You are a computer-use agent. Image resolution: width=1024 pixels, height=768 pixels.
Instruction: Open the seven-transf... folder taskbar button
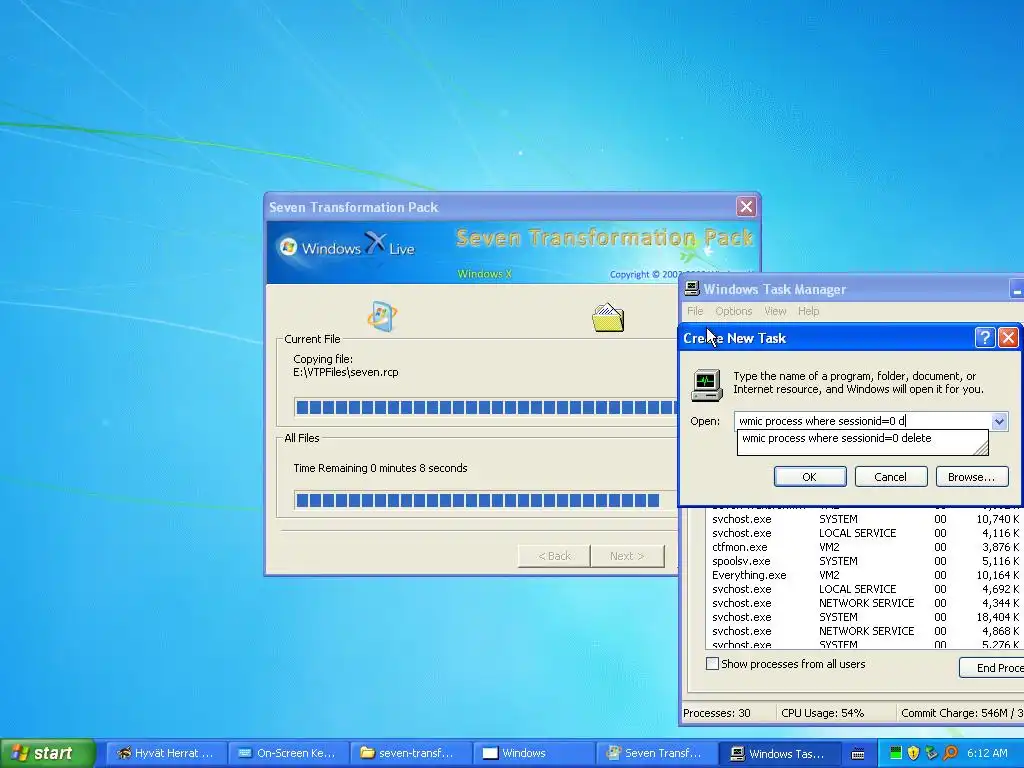411,753
